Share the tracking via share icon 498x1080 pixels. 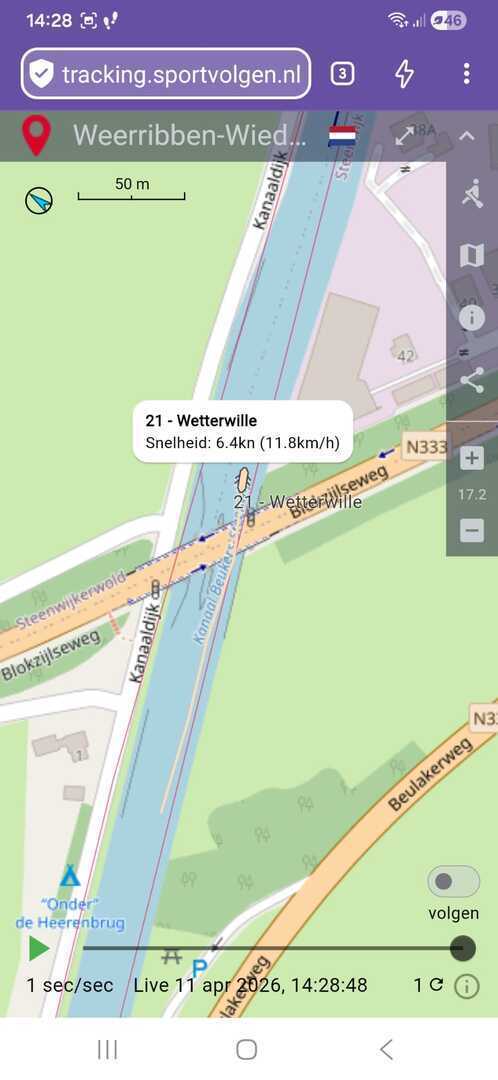coord(472,380)
